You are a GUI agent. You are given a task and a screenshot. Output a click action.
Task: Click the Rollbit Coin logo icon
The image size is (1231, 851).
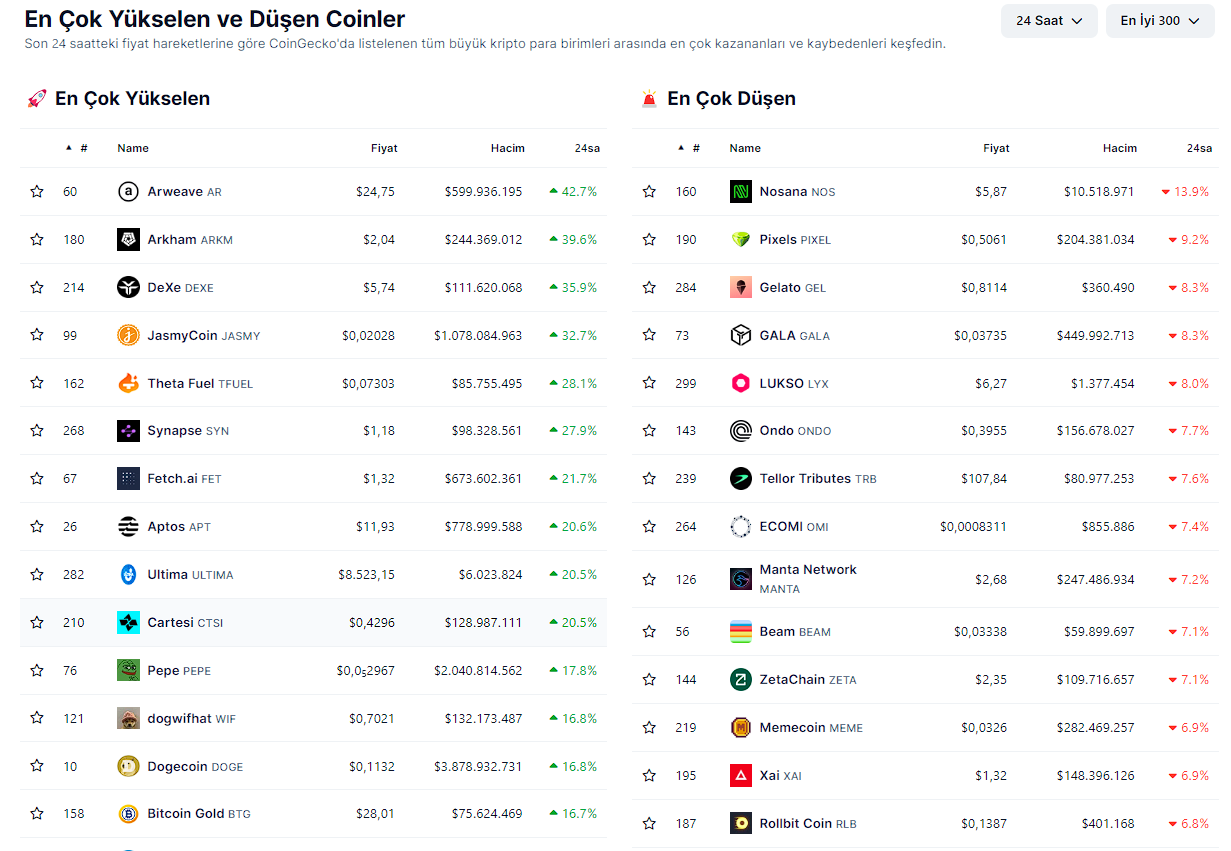pyautogui.click(x=740, y=823)
